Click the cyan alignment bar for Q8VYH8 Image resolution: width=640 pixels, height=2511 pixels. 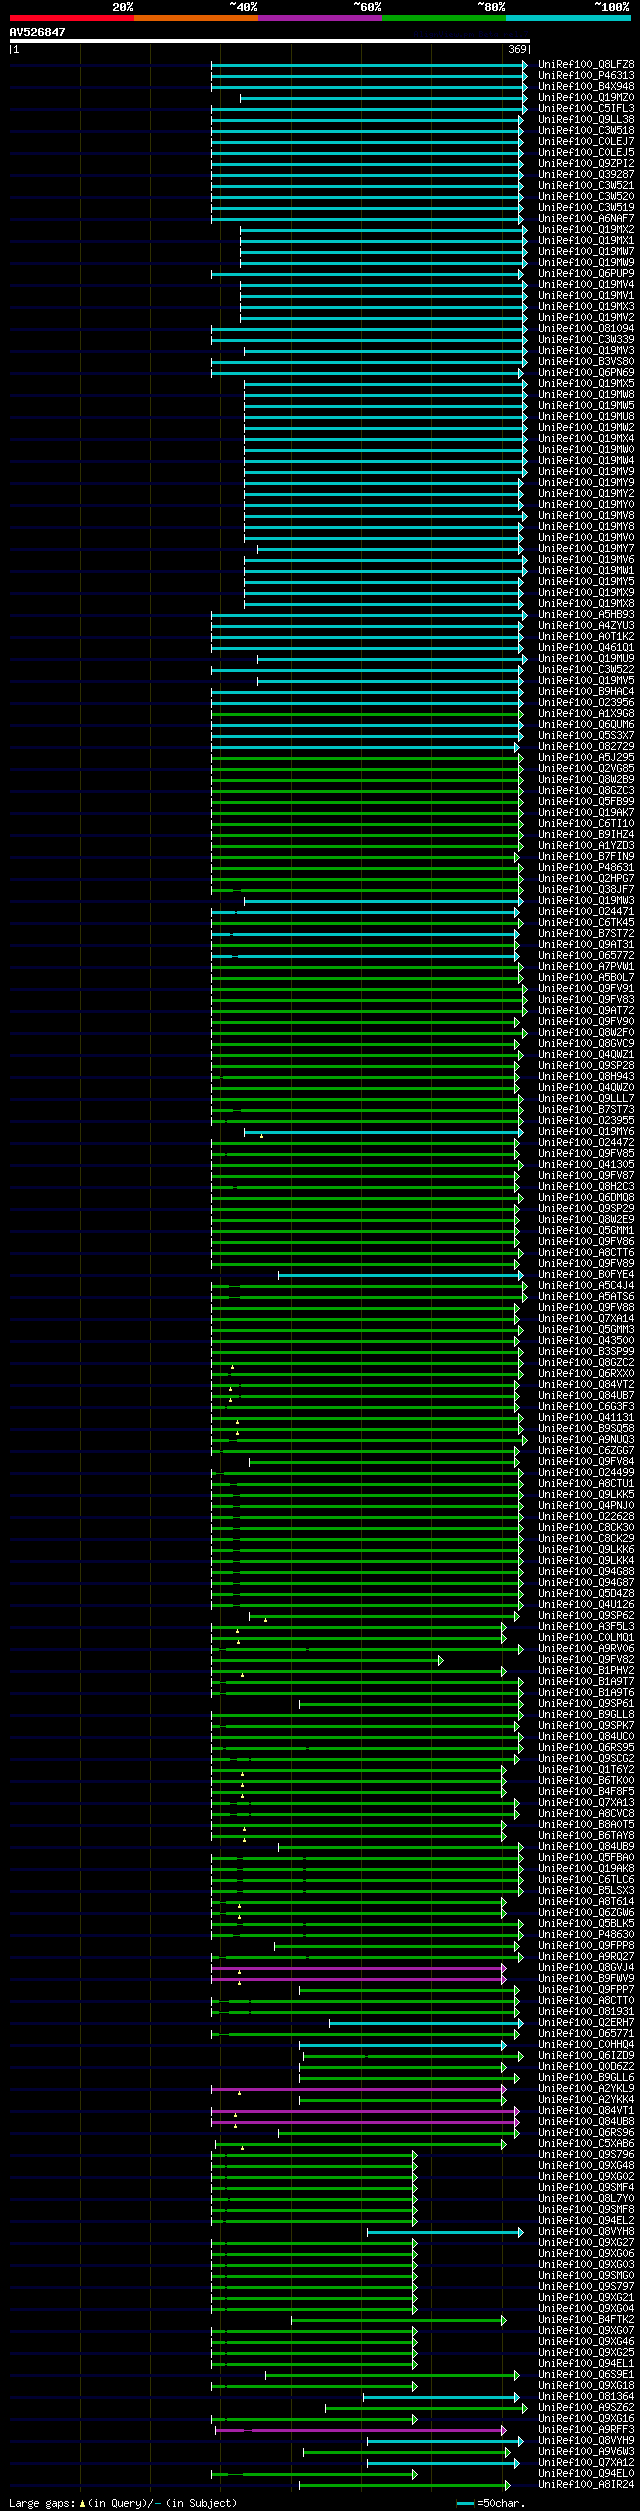(445, 2232)
